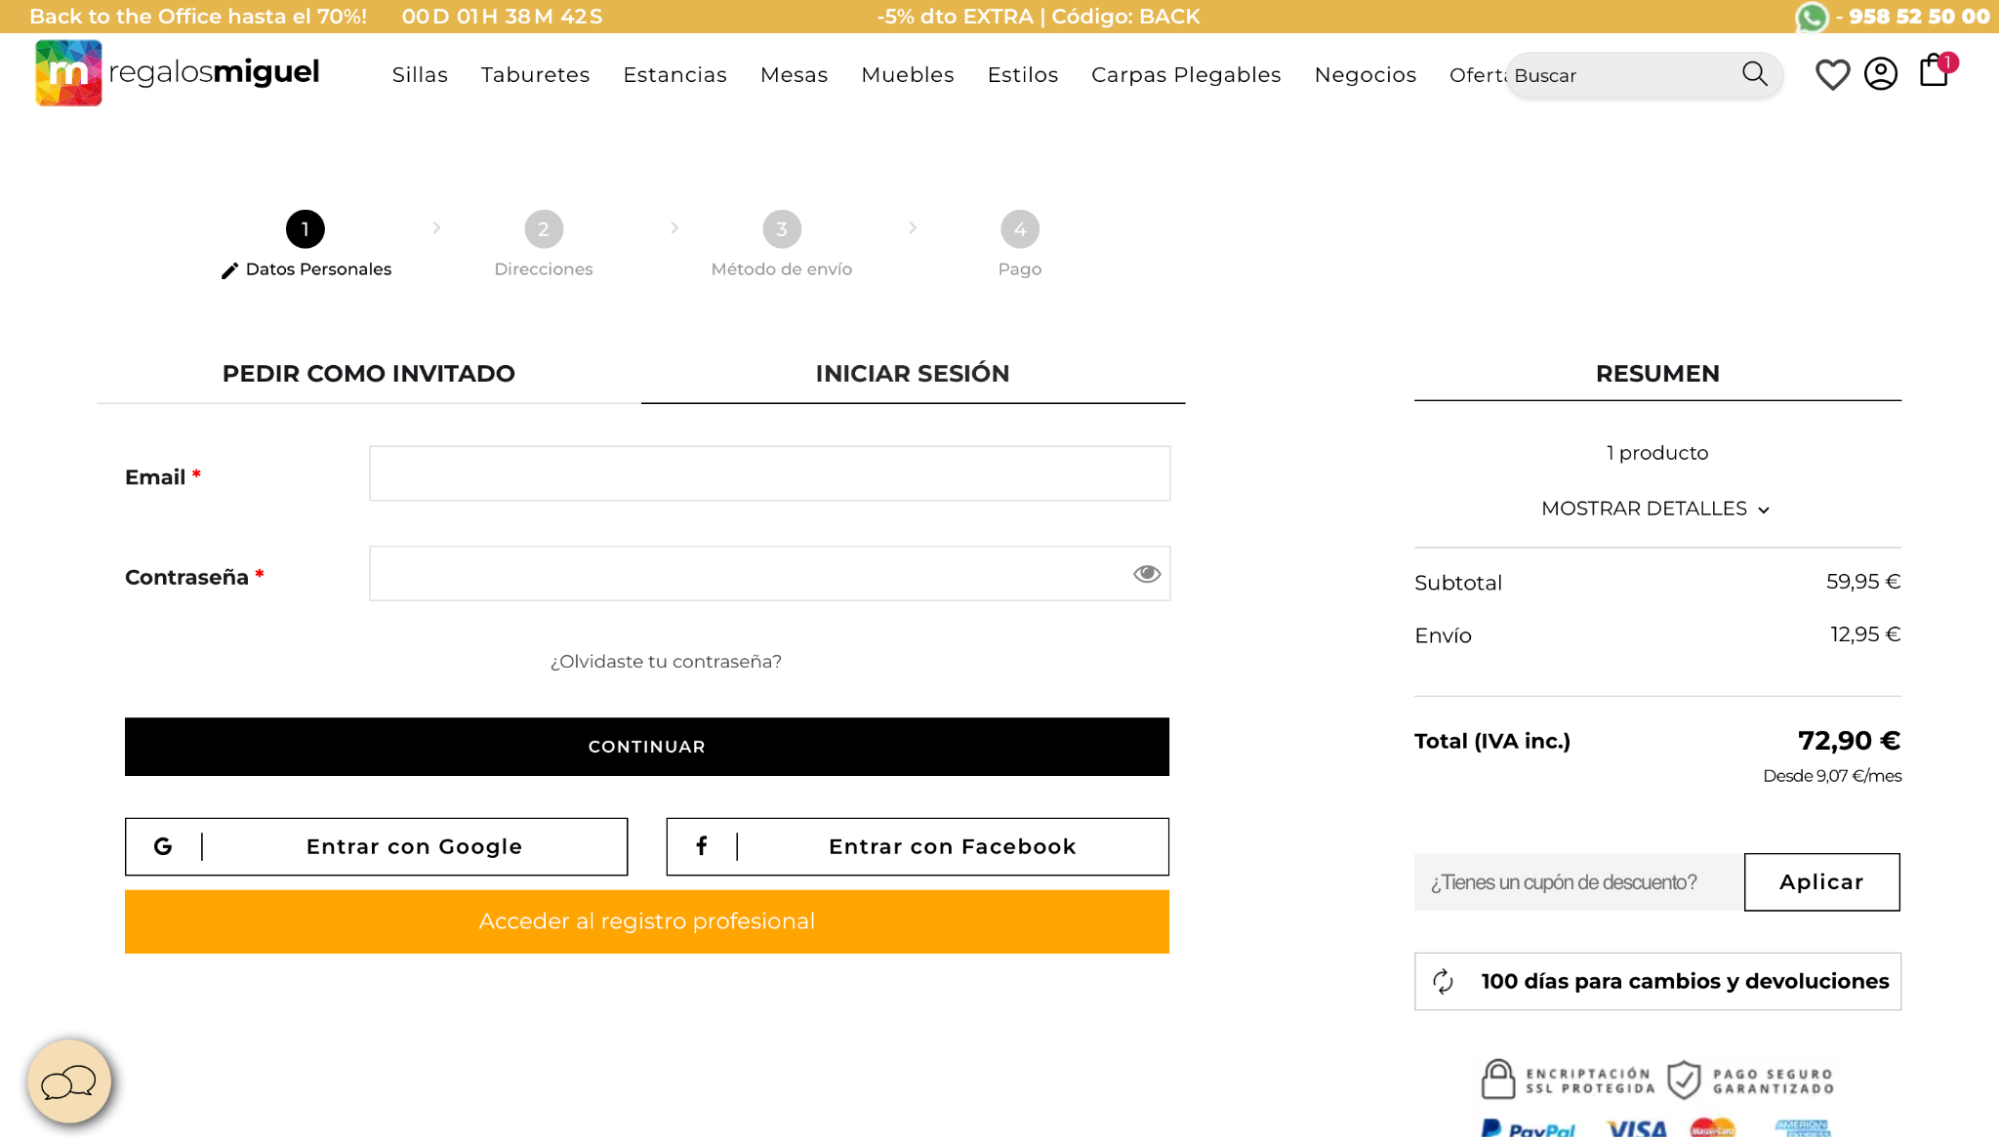Open the wishlist heart icon
The height and width of the screenshot is (1138, 1999).
point(1832,74)
